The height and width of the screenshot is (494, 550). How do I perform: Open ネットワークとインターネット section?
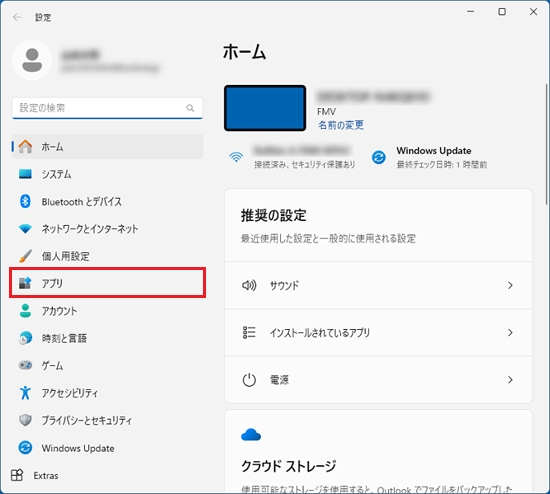[x=107, y=229]
